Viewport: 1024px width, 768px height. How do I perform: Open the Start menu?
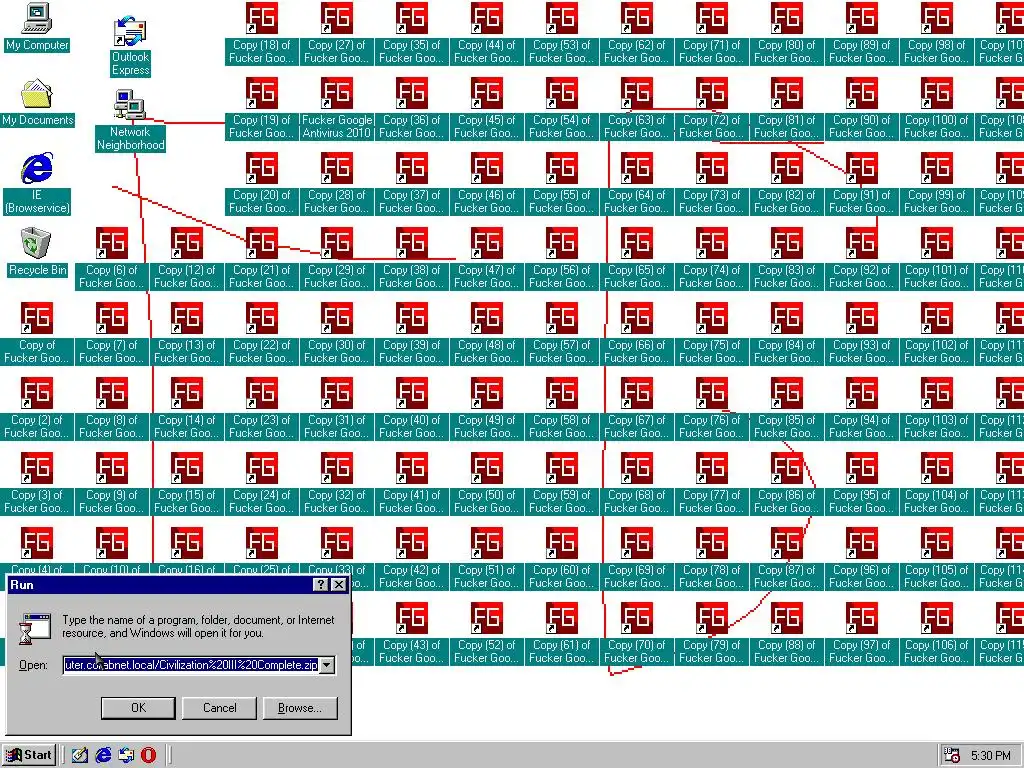point(29,755)
